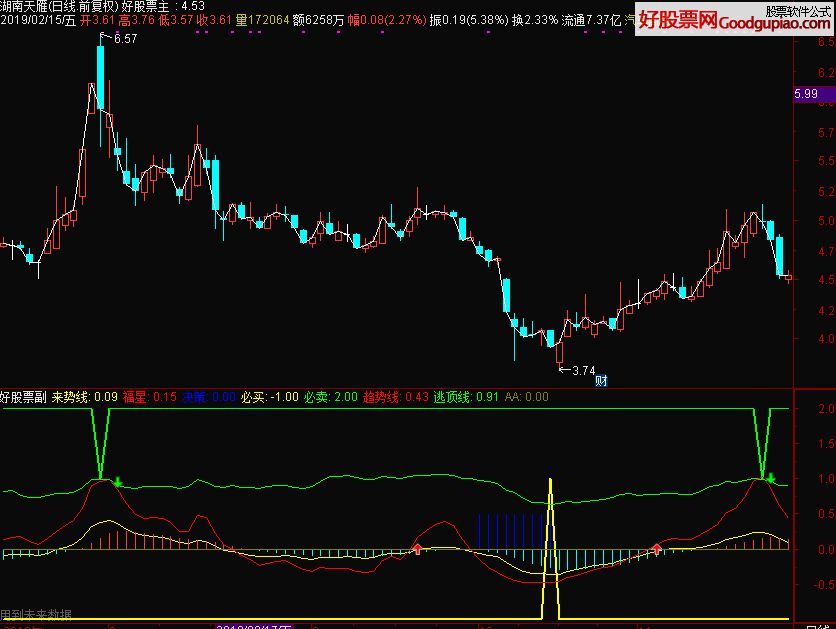The height and width of the screenshot is (629, 836).
Task: Click the float shares 流通7.37亿
Action: coord(591,21)
